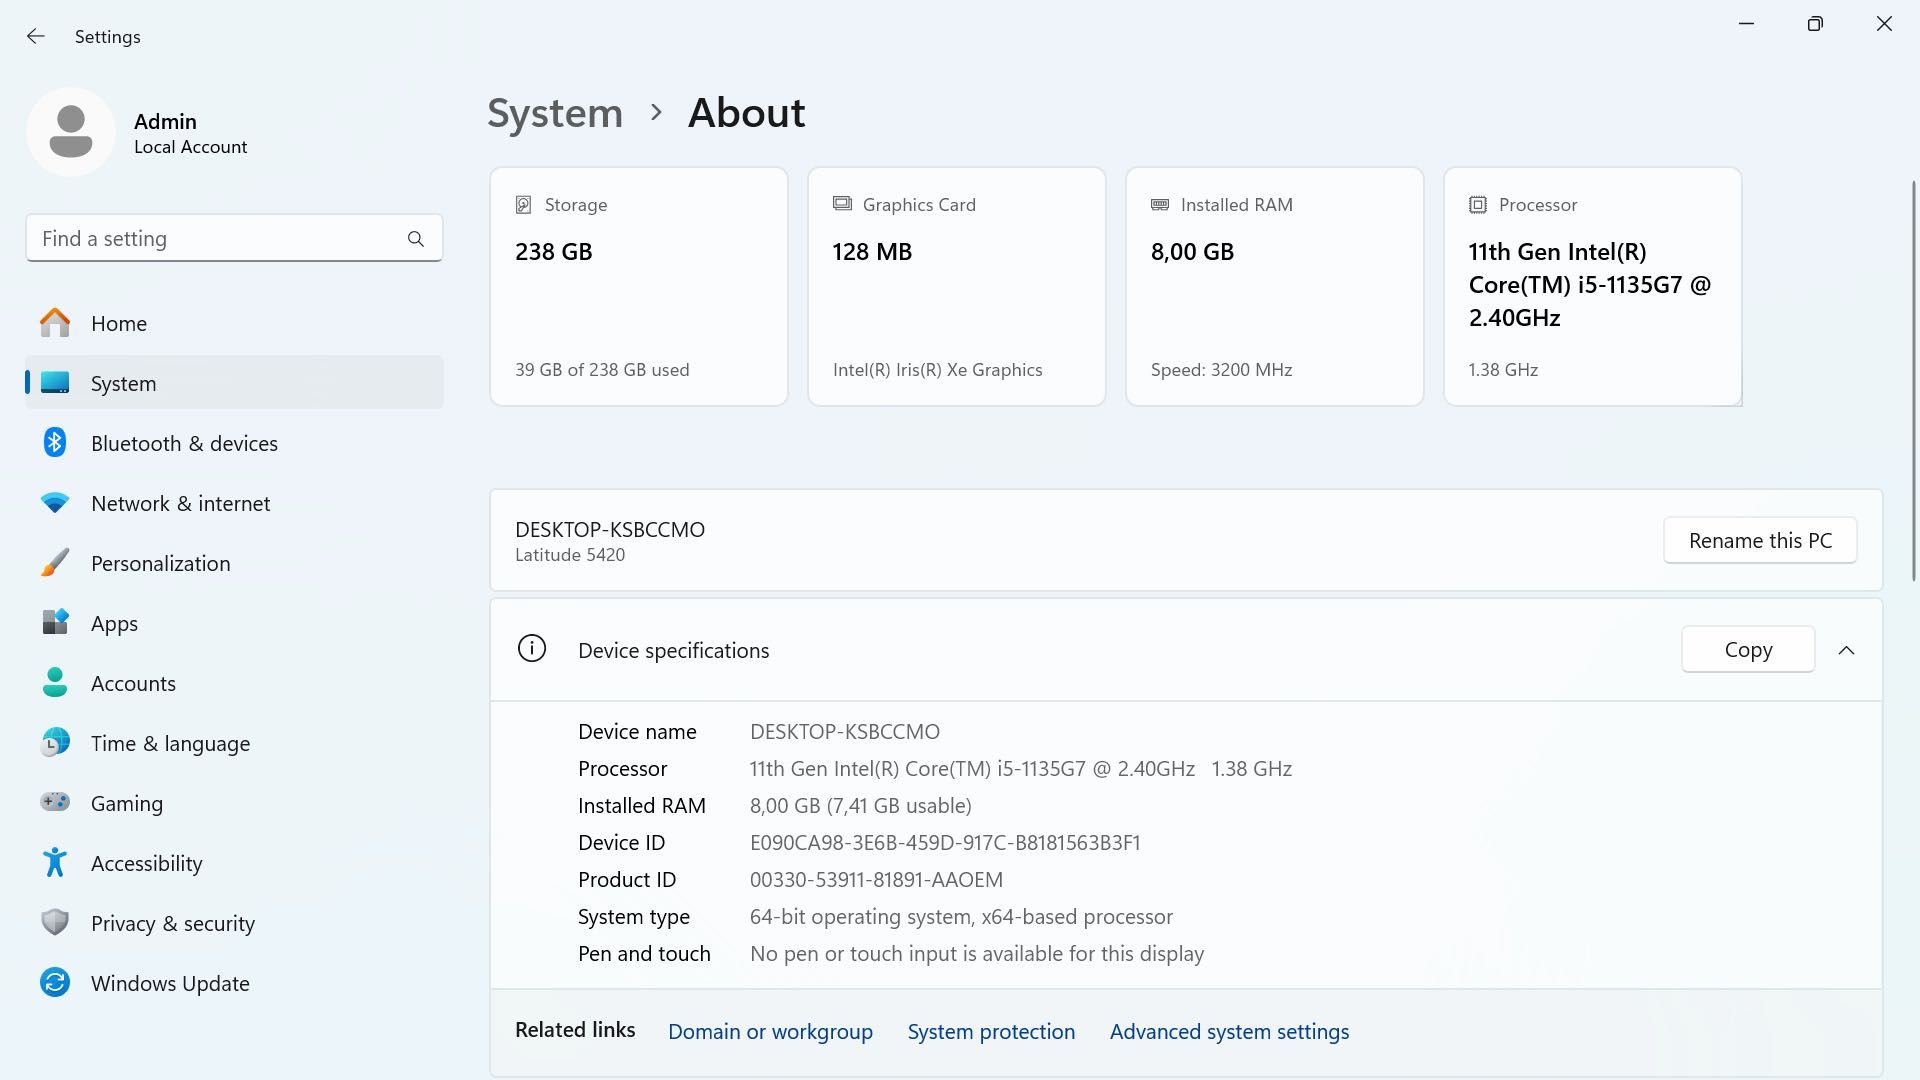The height and width of the screenshot is (1080, 1920).
Task: Open Advanced system settings link
Action: click(1229, 1031)
